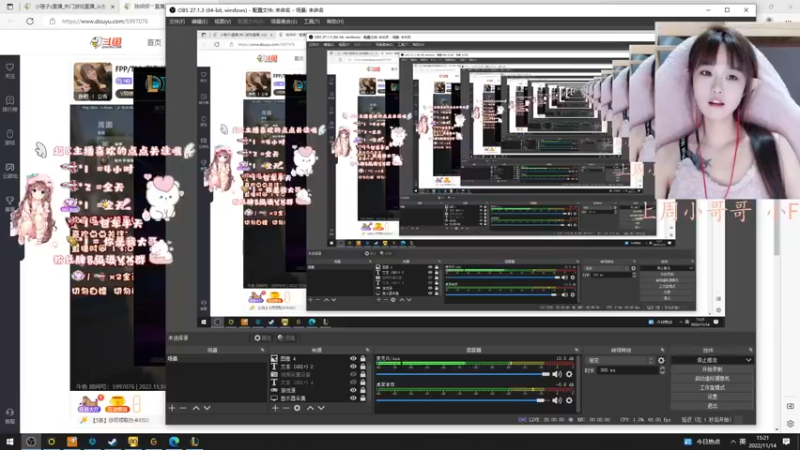800x450 pixels.
Task: Toggle visibility of the 文本 (GDI+) 2 source
Action: point(353,366)
